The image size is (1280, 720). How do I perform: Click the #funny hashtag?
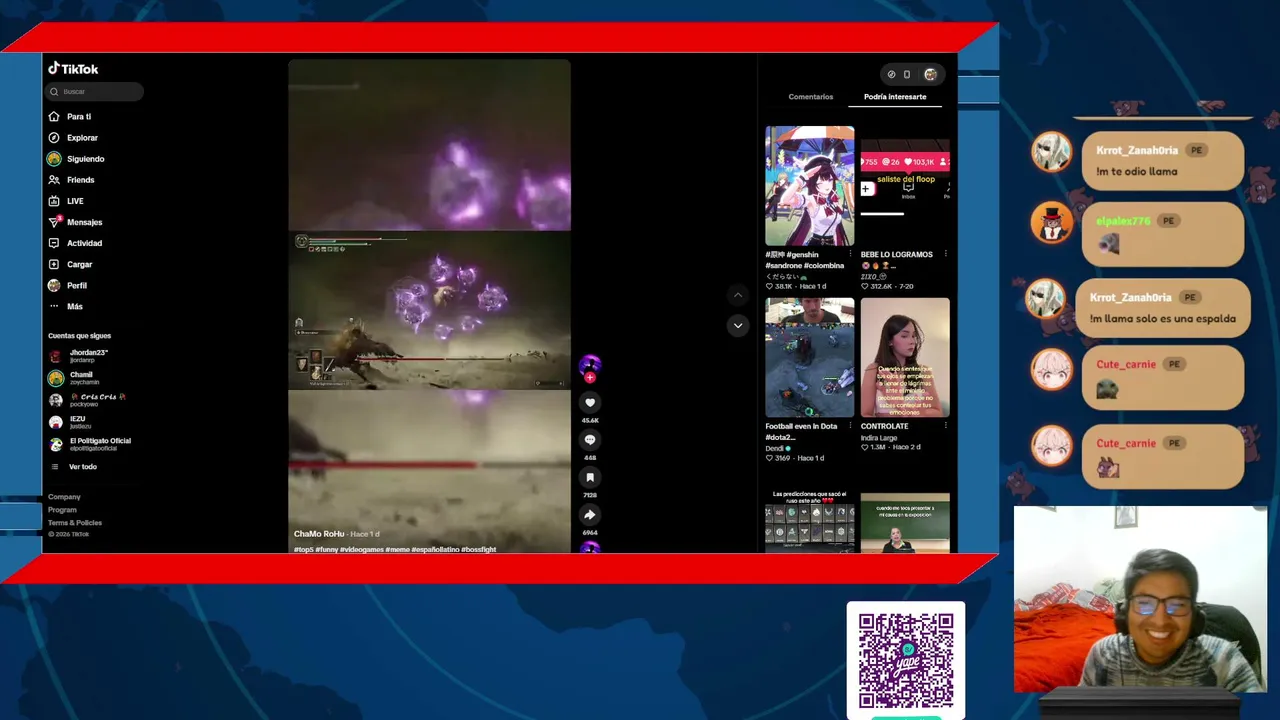point(326,549)
